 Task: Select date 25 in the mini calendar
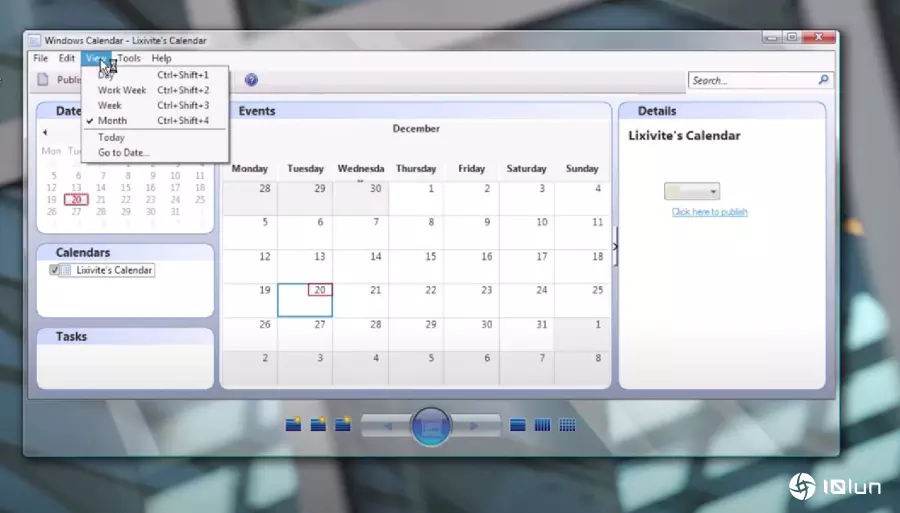[x=200, y=200]
